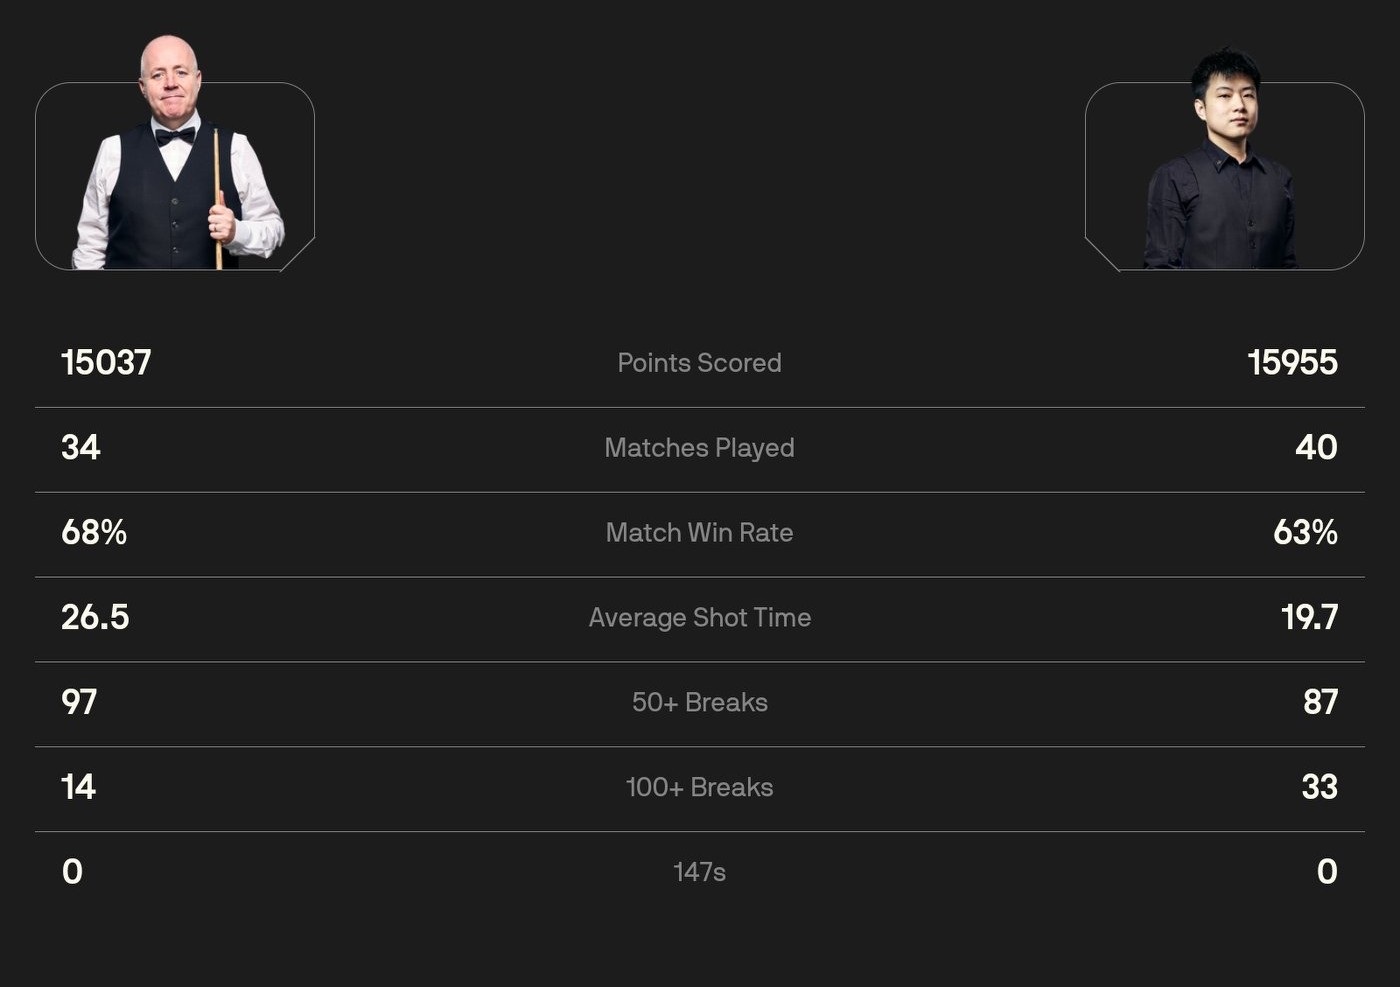Image resolution: width=1400 pixels, height=987 pixels.
Task: Click the 100+ Breaks label
Action: point(699,788)
